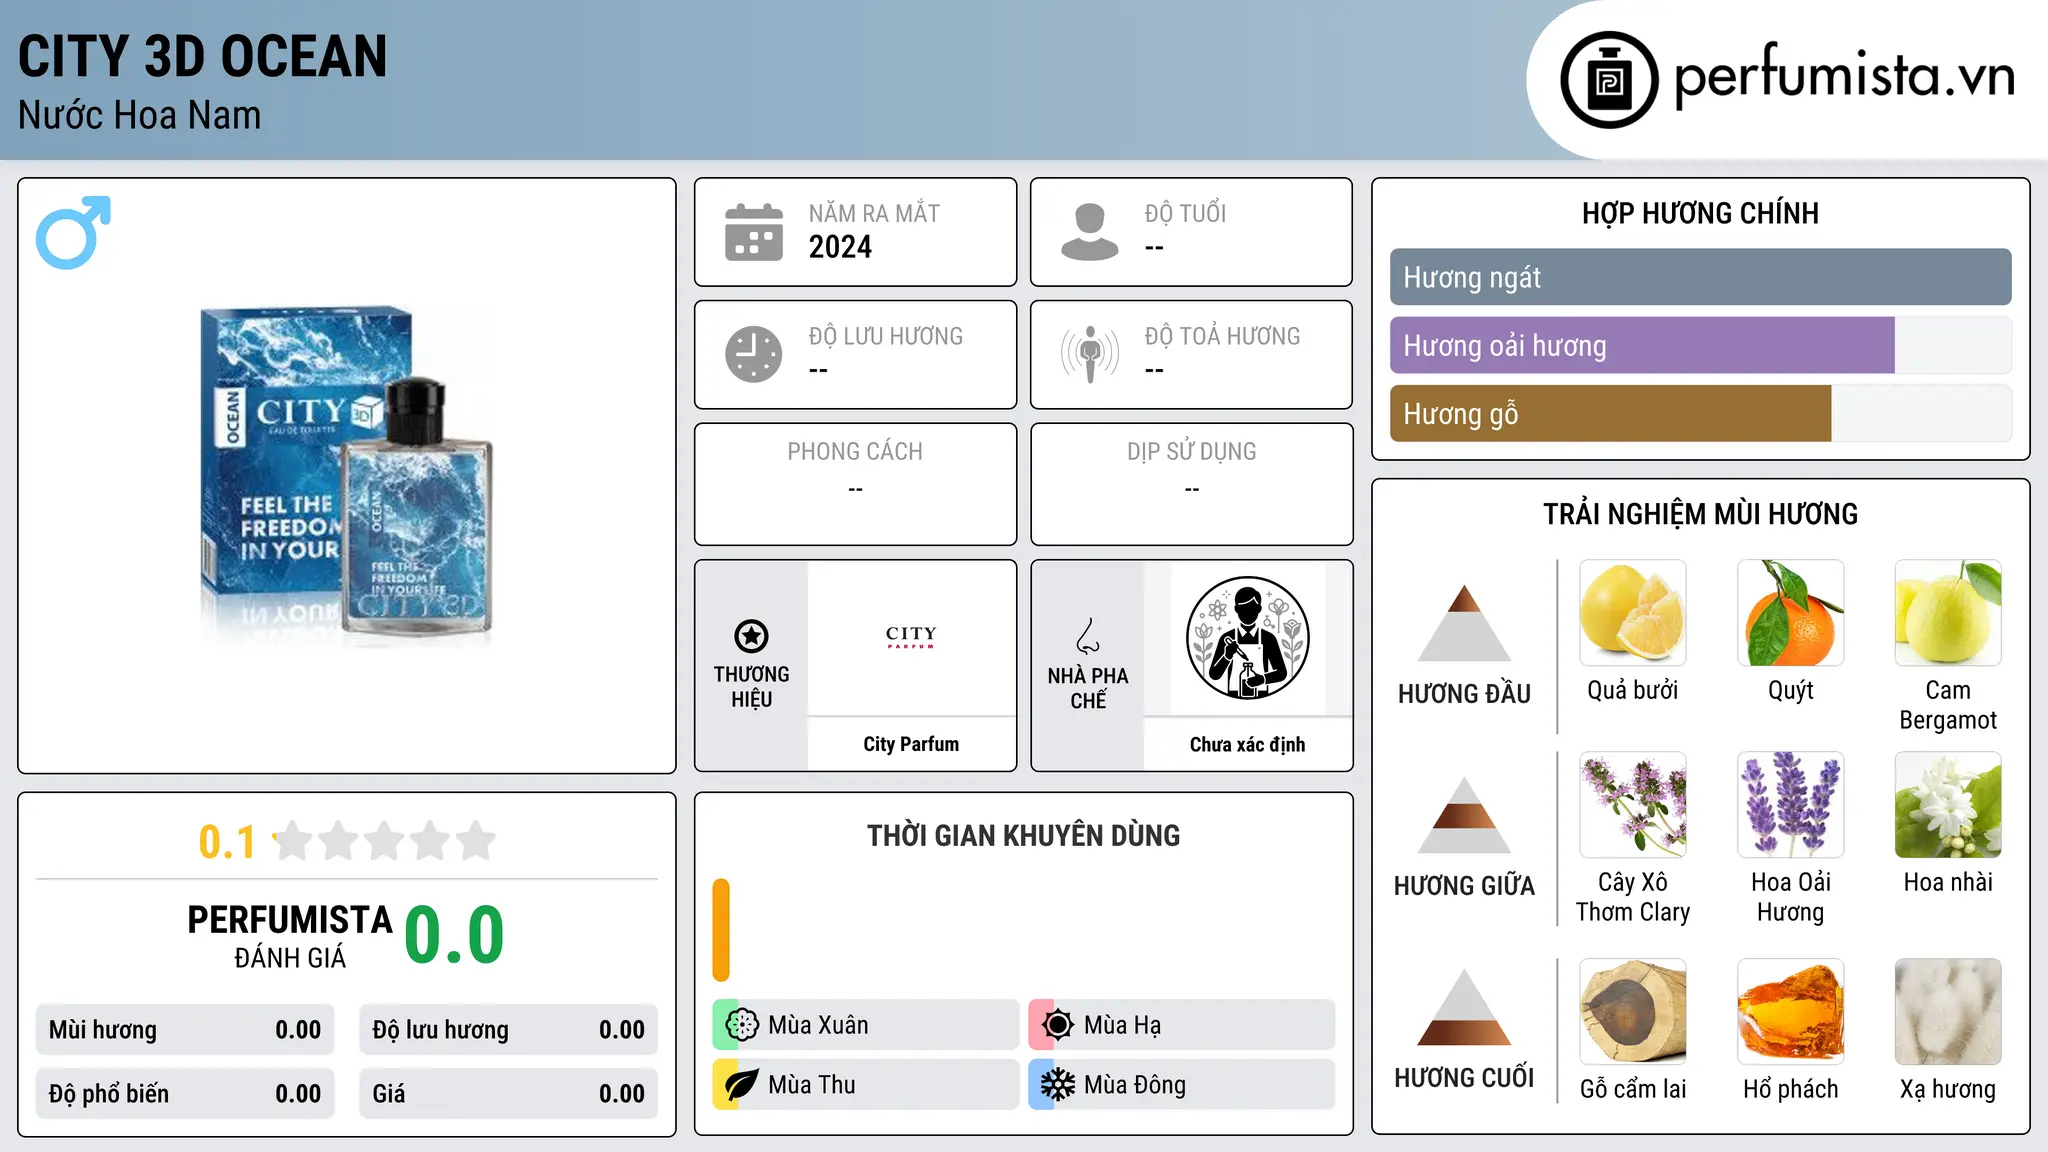Click the sillage icon beside Độ toả hương
Image resolution: width=2048 pixels, height=1152 pixels.
coord(1090,354)
